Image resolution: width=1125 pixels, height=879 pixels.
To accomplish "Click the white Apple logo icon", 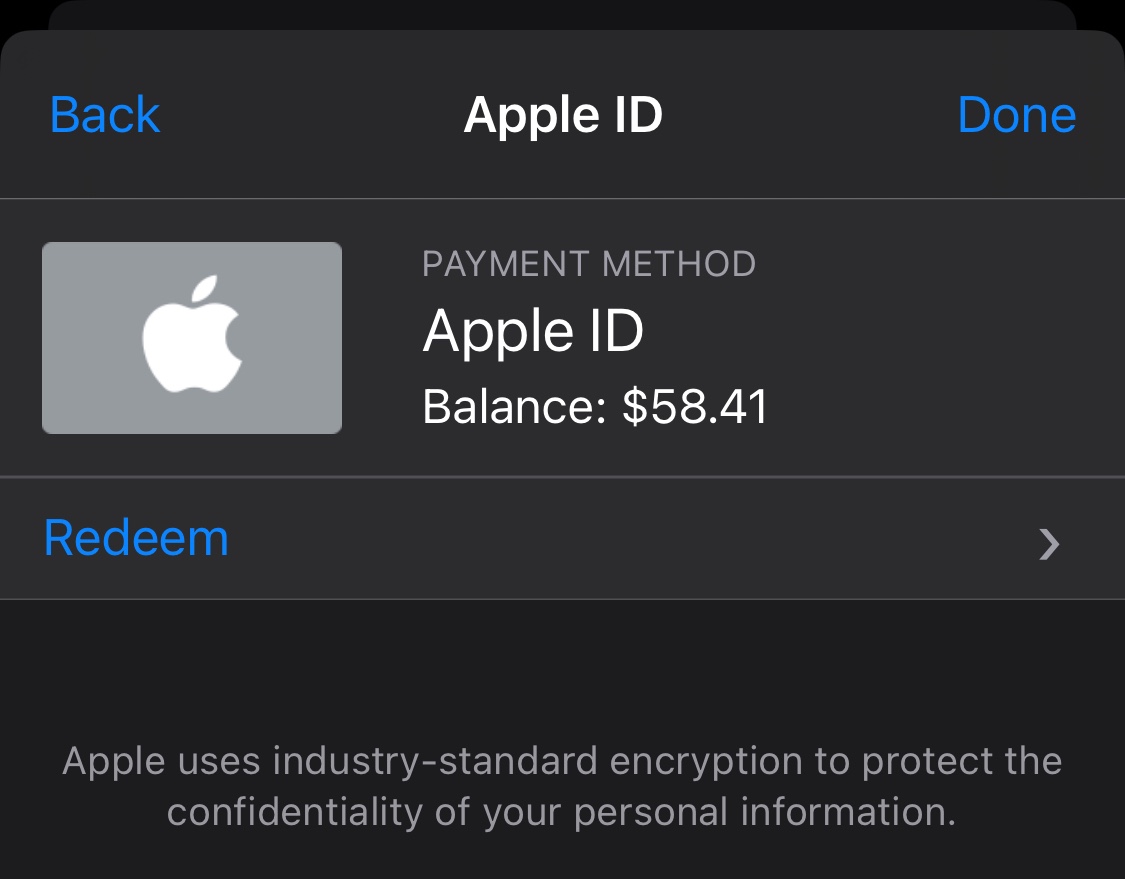I will (x=192, y=335).
